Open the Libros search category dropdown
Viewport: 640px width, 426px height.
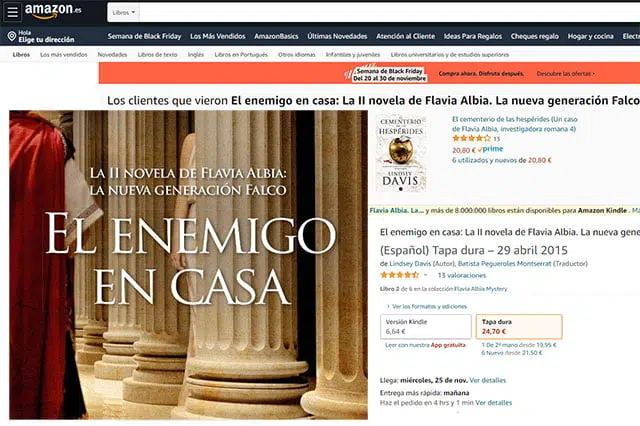point(123,13)
